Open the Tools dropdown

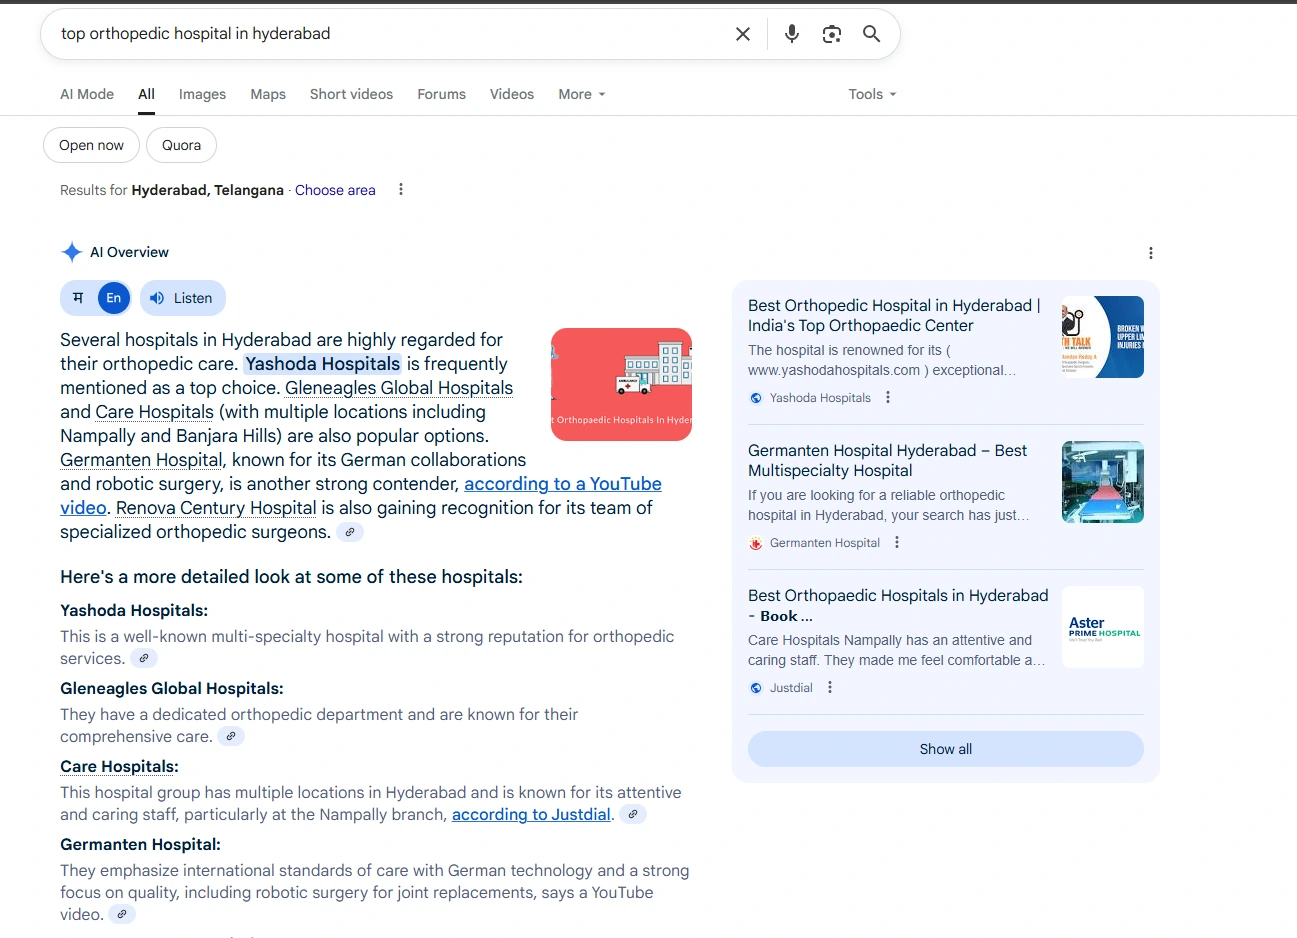coord(872,94)
